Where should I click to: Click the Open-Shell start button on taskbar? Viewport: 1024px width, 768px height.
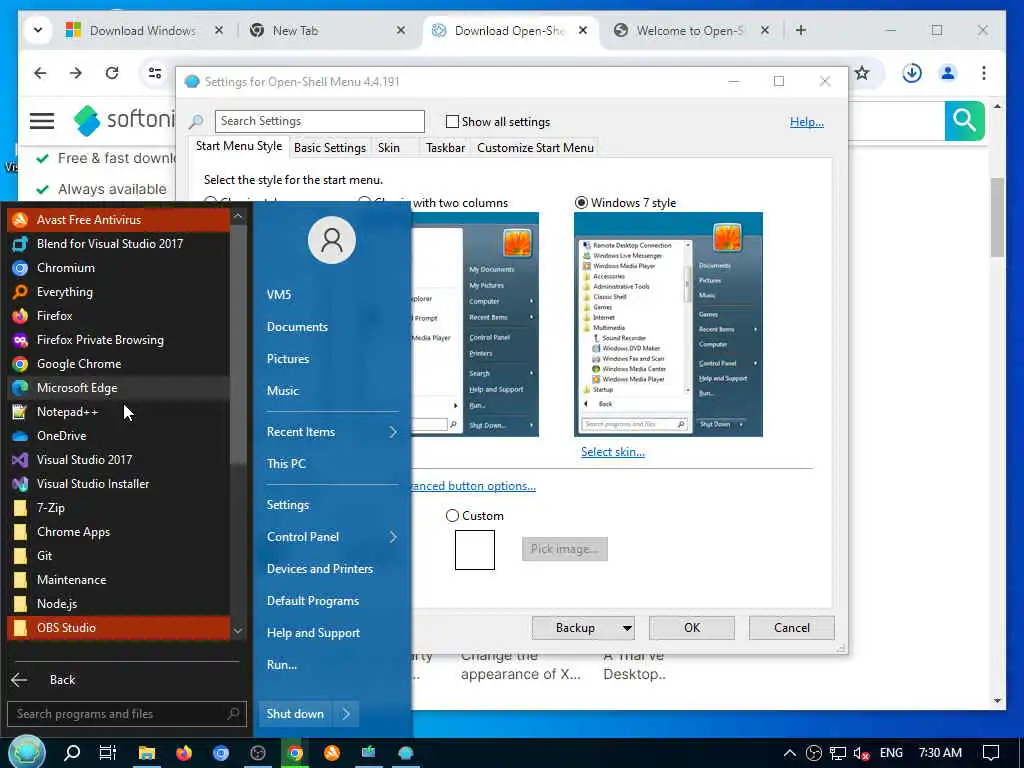tap(27, 752)
